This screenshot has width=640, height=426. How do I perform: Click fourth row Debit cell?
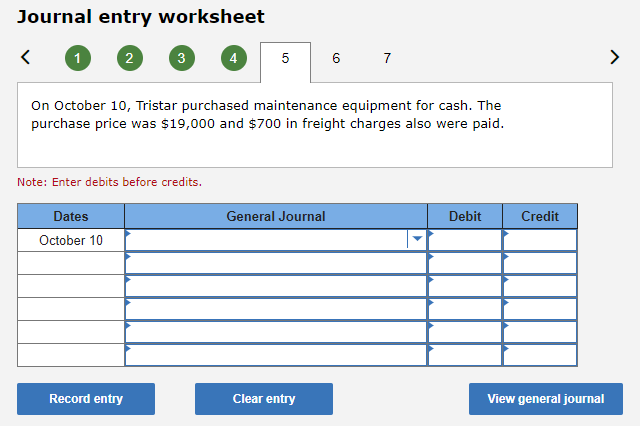[465, 309]
